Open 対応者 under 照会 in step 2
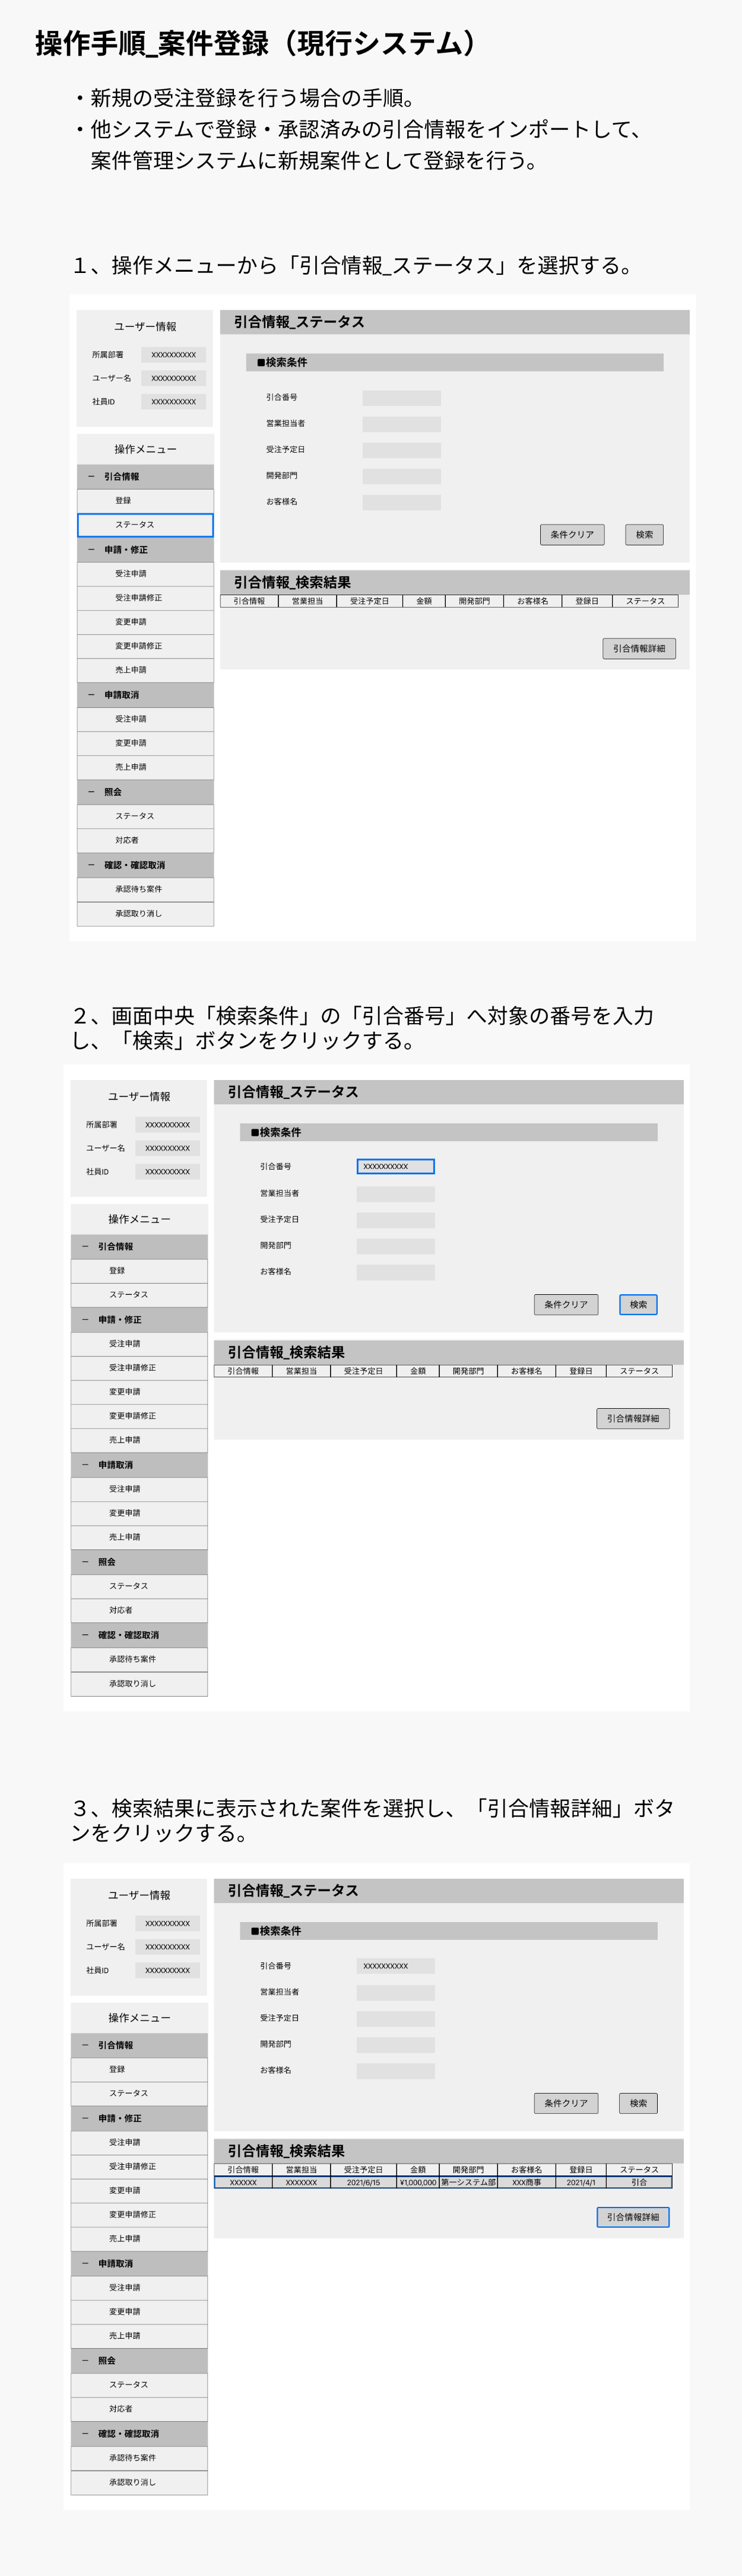Image resolution: width=742 pixels, height=2576 pixels. coord(139,1610)
